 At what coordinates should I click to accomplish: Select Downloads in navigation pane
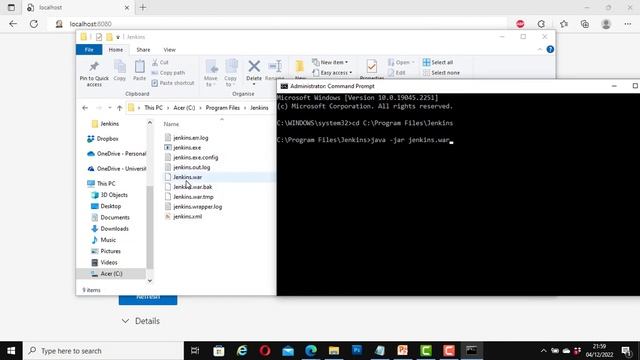click(114, 229)
